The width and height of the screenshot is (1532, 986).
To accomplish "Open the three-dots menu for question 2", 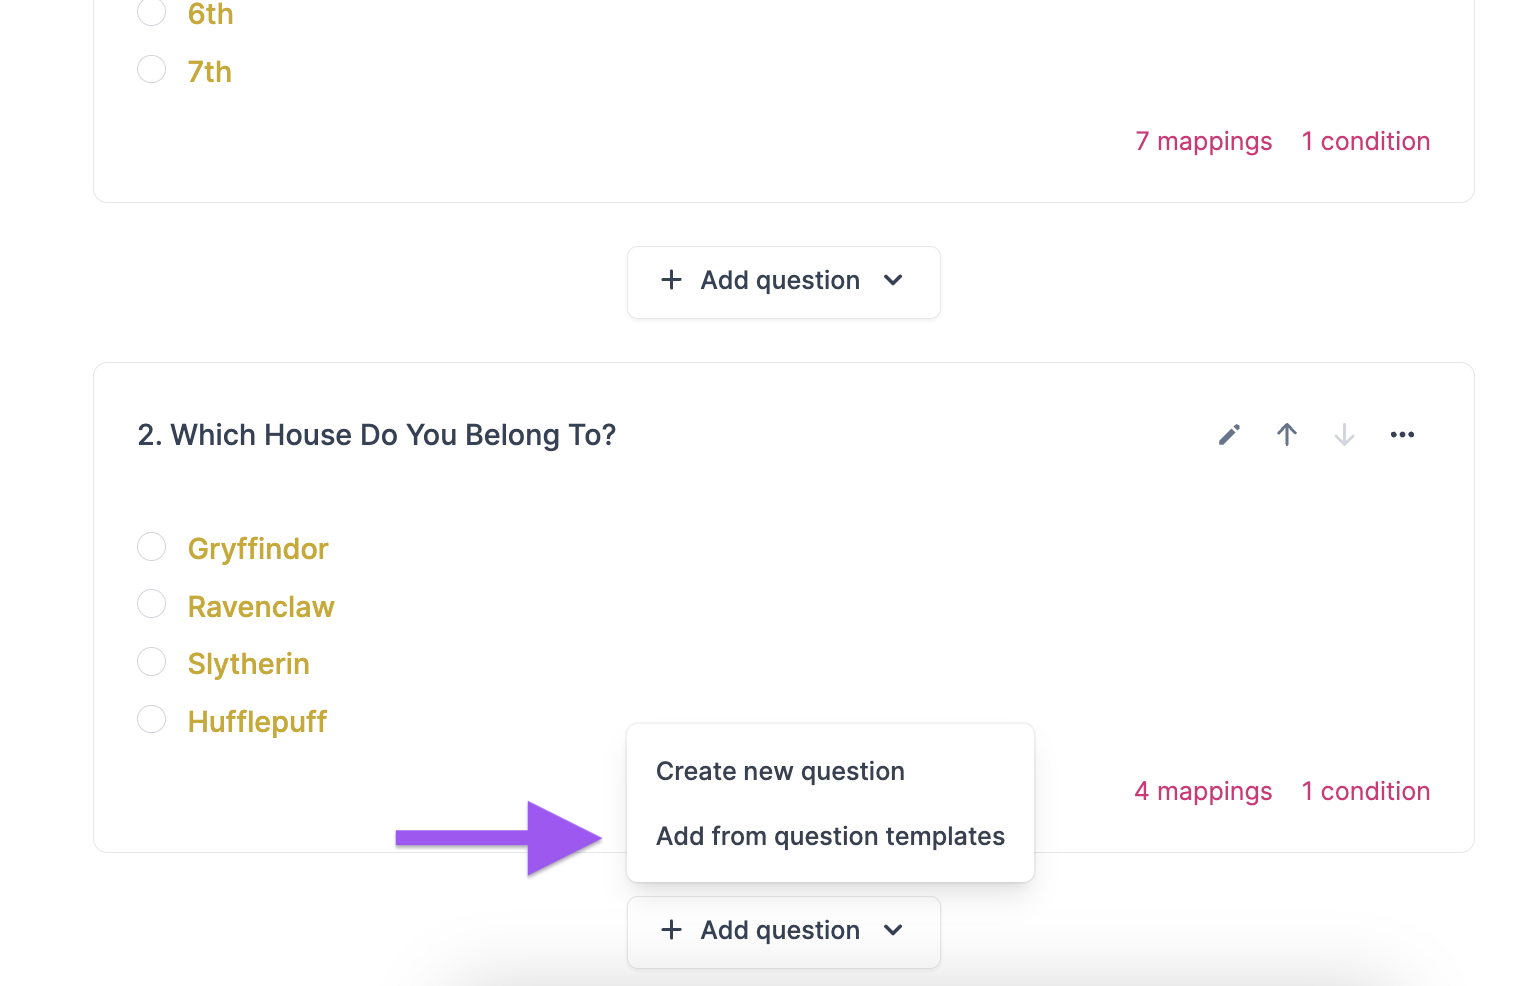I will tap(1402, 435).
